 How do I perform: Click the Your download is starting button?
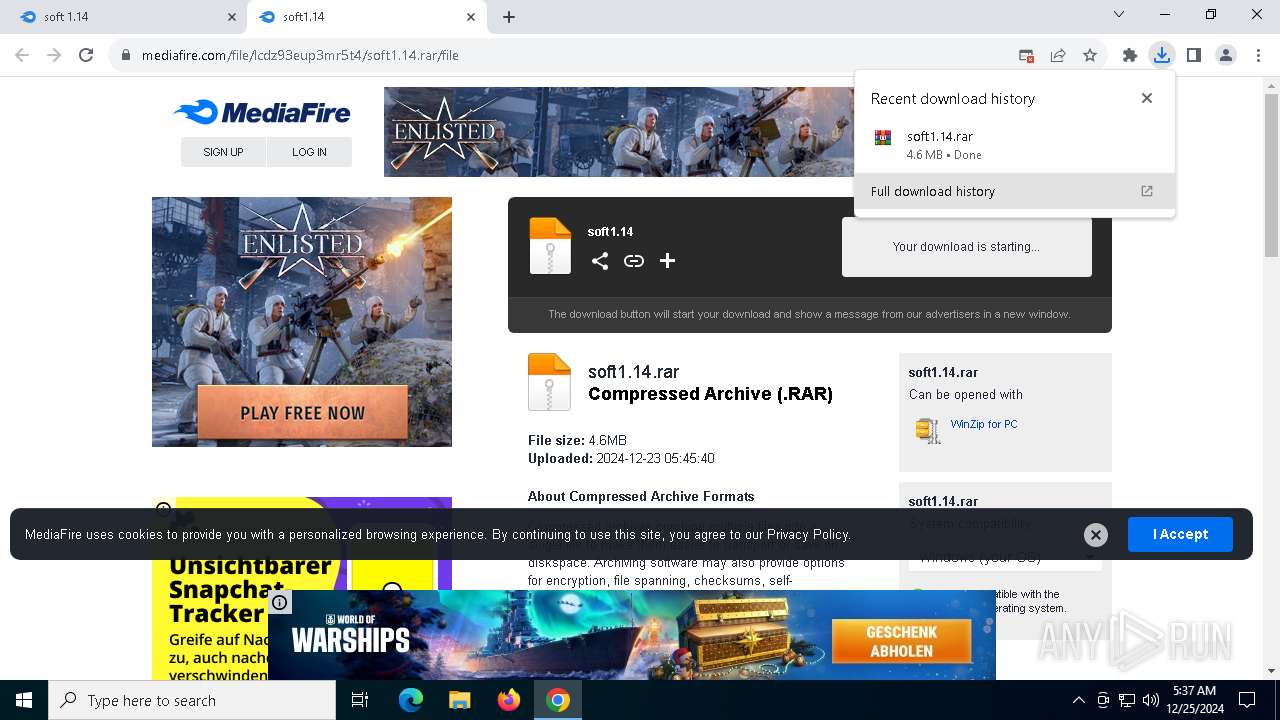966,247
